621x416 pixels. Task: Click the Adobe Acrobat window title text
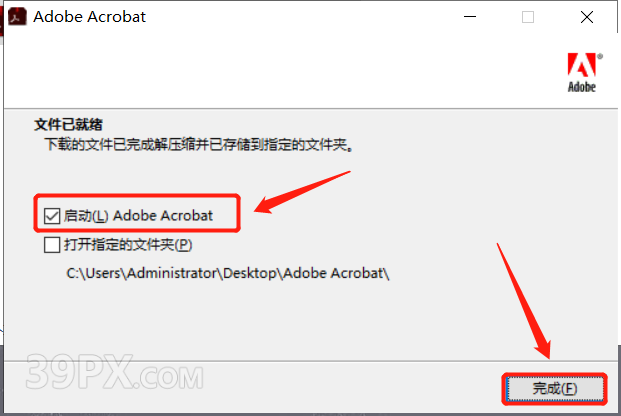pos(90,17)
